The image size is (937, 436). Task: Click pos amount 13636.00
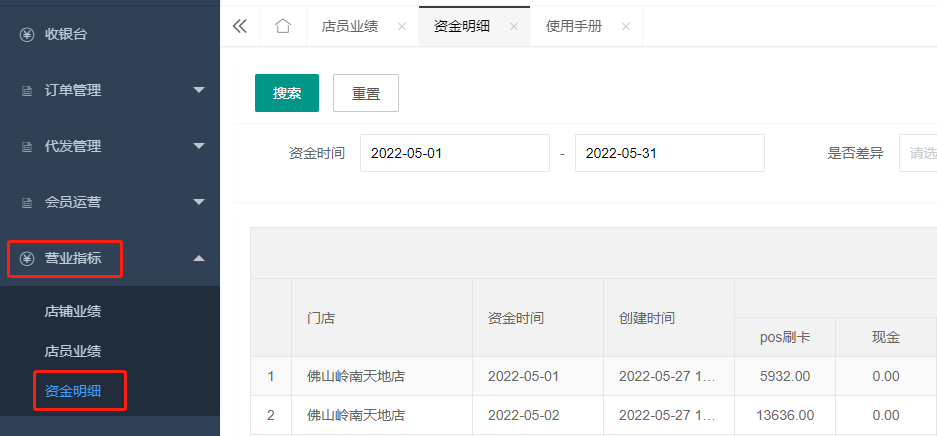(785, 415)
